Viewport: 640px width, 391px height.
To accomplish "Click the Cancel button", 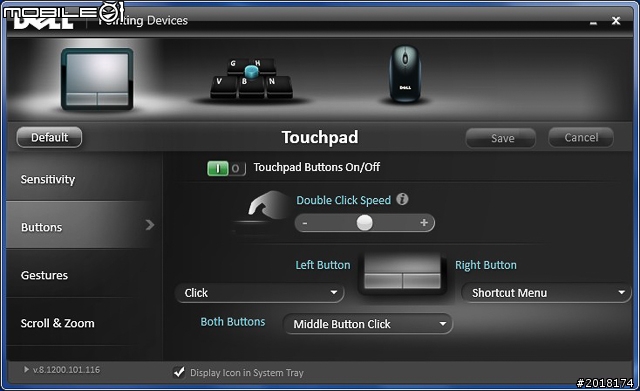I will tap(581, 138).
